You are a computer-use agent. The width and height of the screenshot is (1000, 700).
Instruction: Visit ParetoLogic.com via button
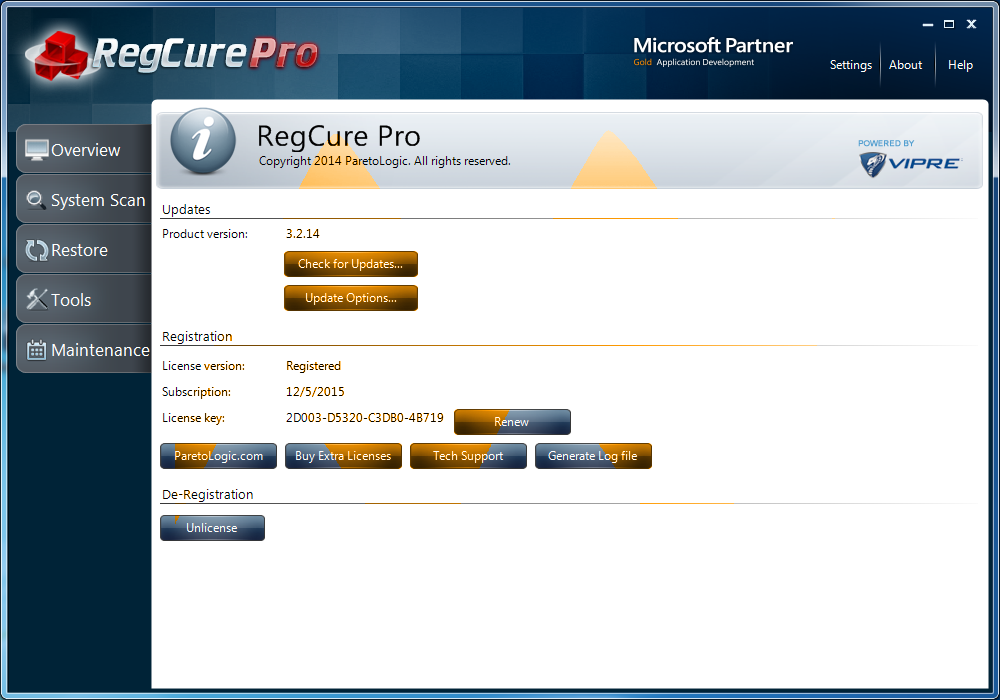point(218,456)
